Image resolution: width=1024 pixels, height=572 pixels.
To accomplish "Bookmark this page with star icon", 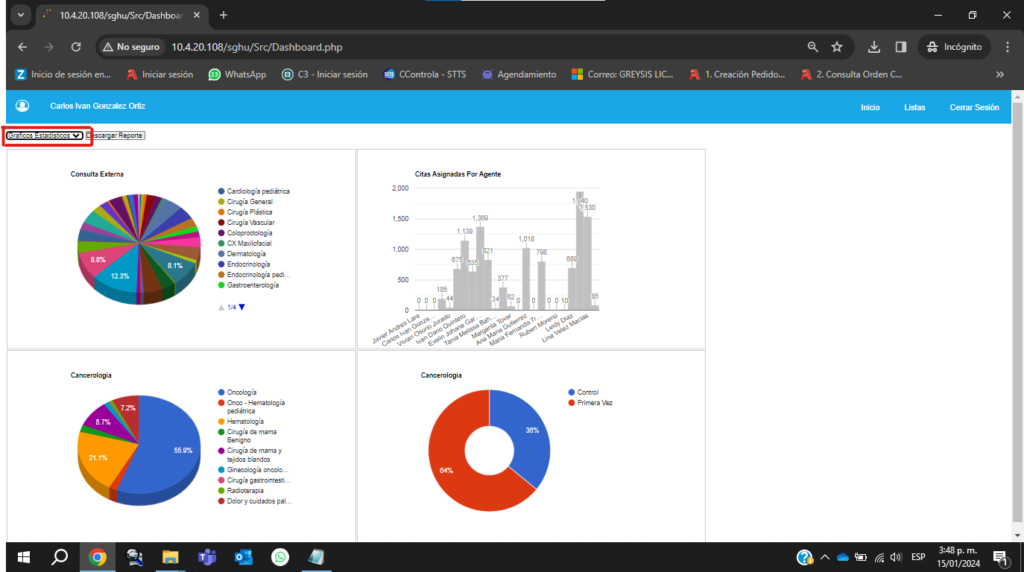I will (837, 47).
